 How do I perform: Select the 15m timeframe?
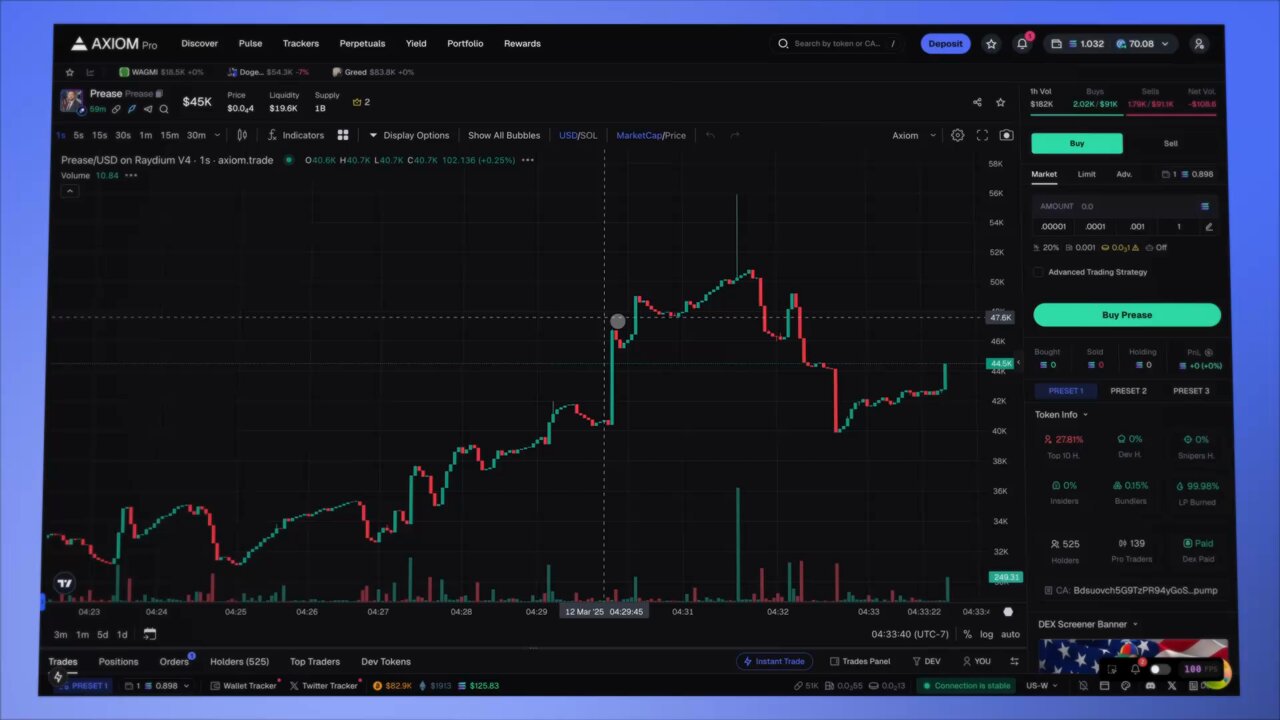coord(169,135)
